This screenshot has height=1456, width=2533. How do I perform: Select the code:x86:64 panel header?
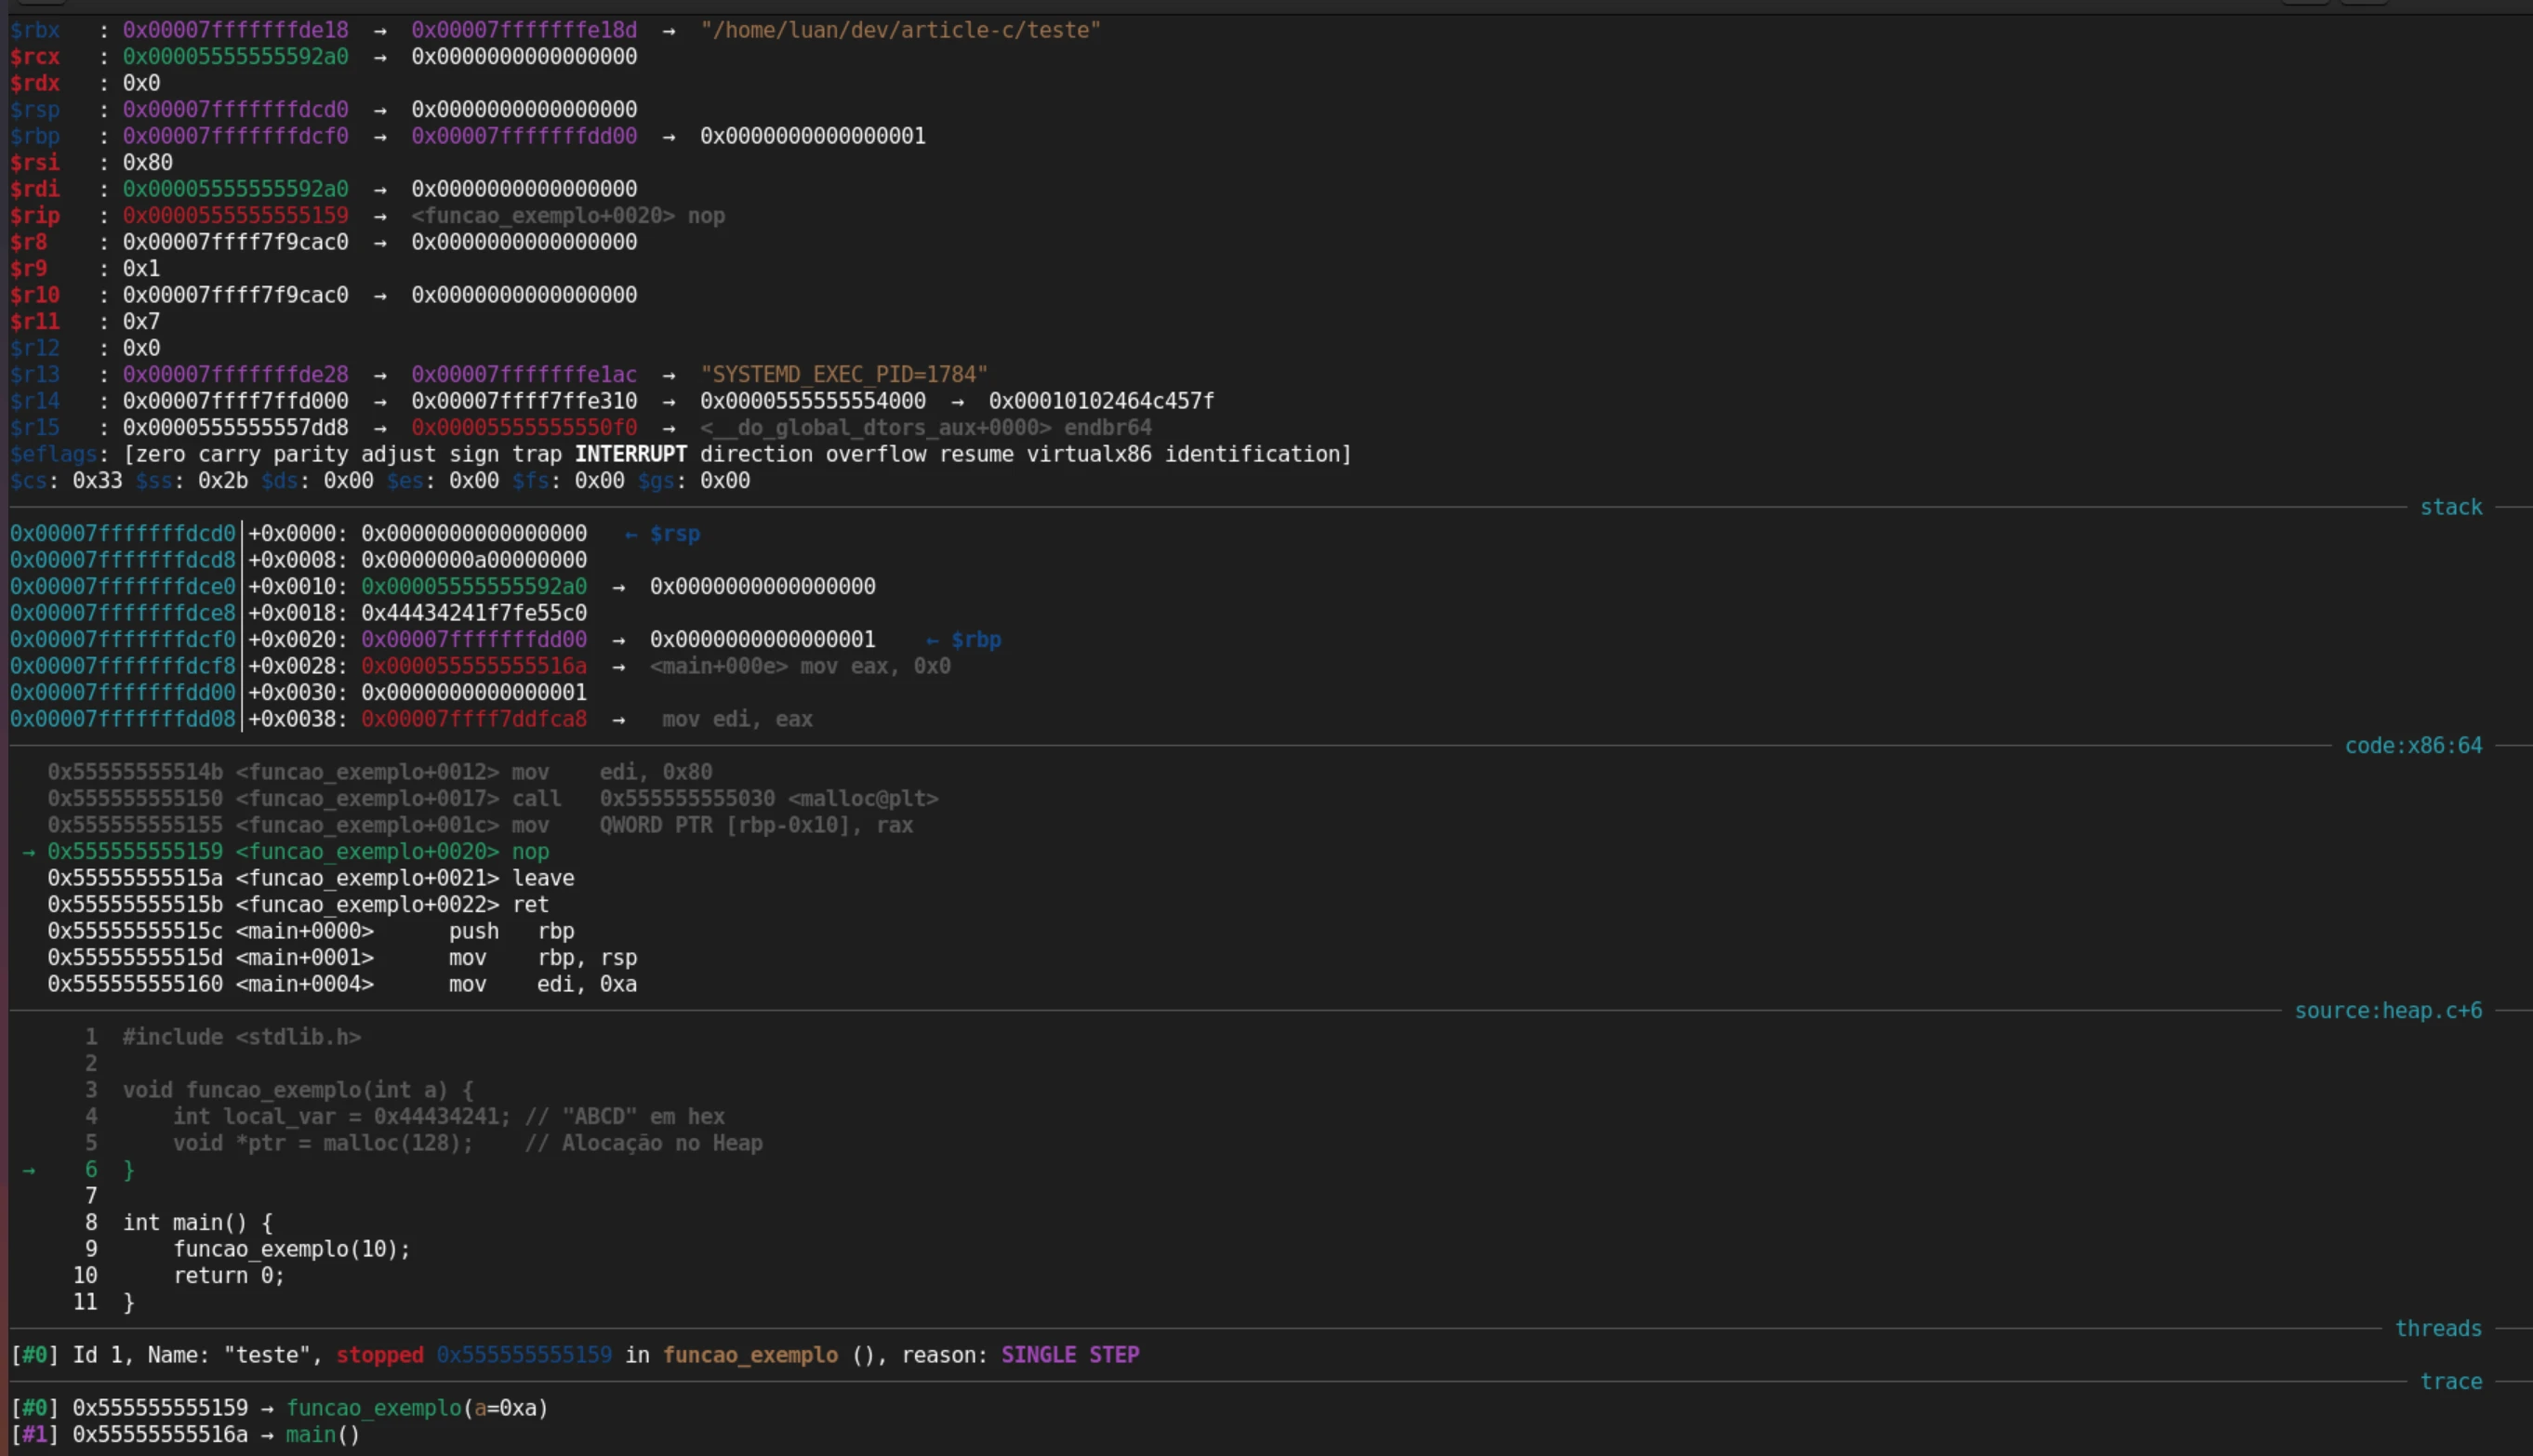tap(2413, 745)
